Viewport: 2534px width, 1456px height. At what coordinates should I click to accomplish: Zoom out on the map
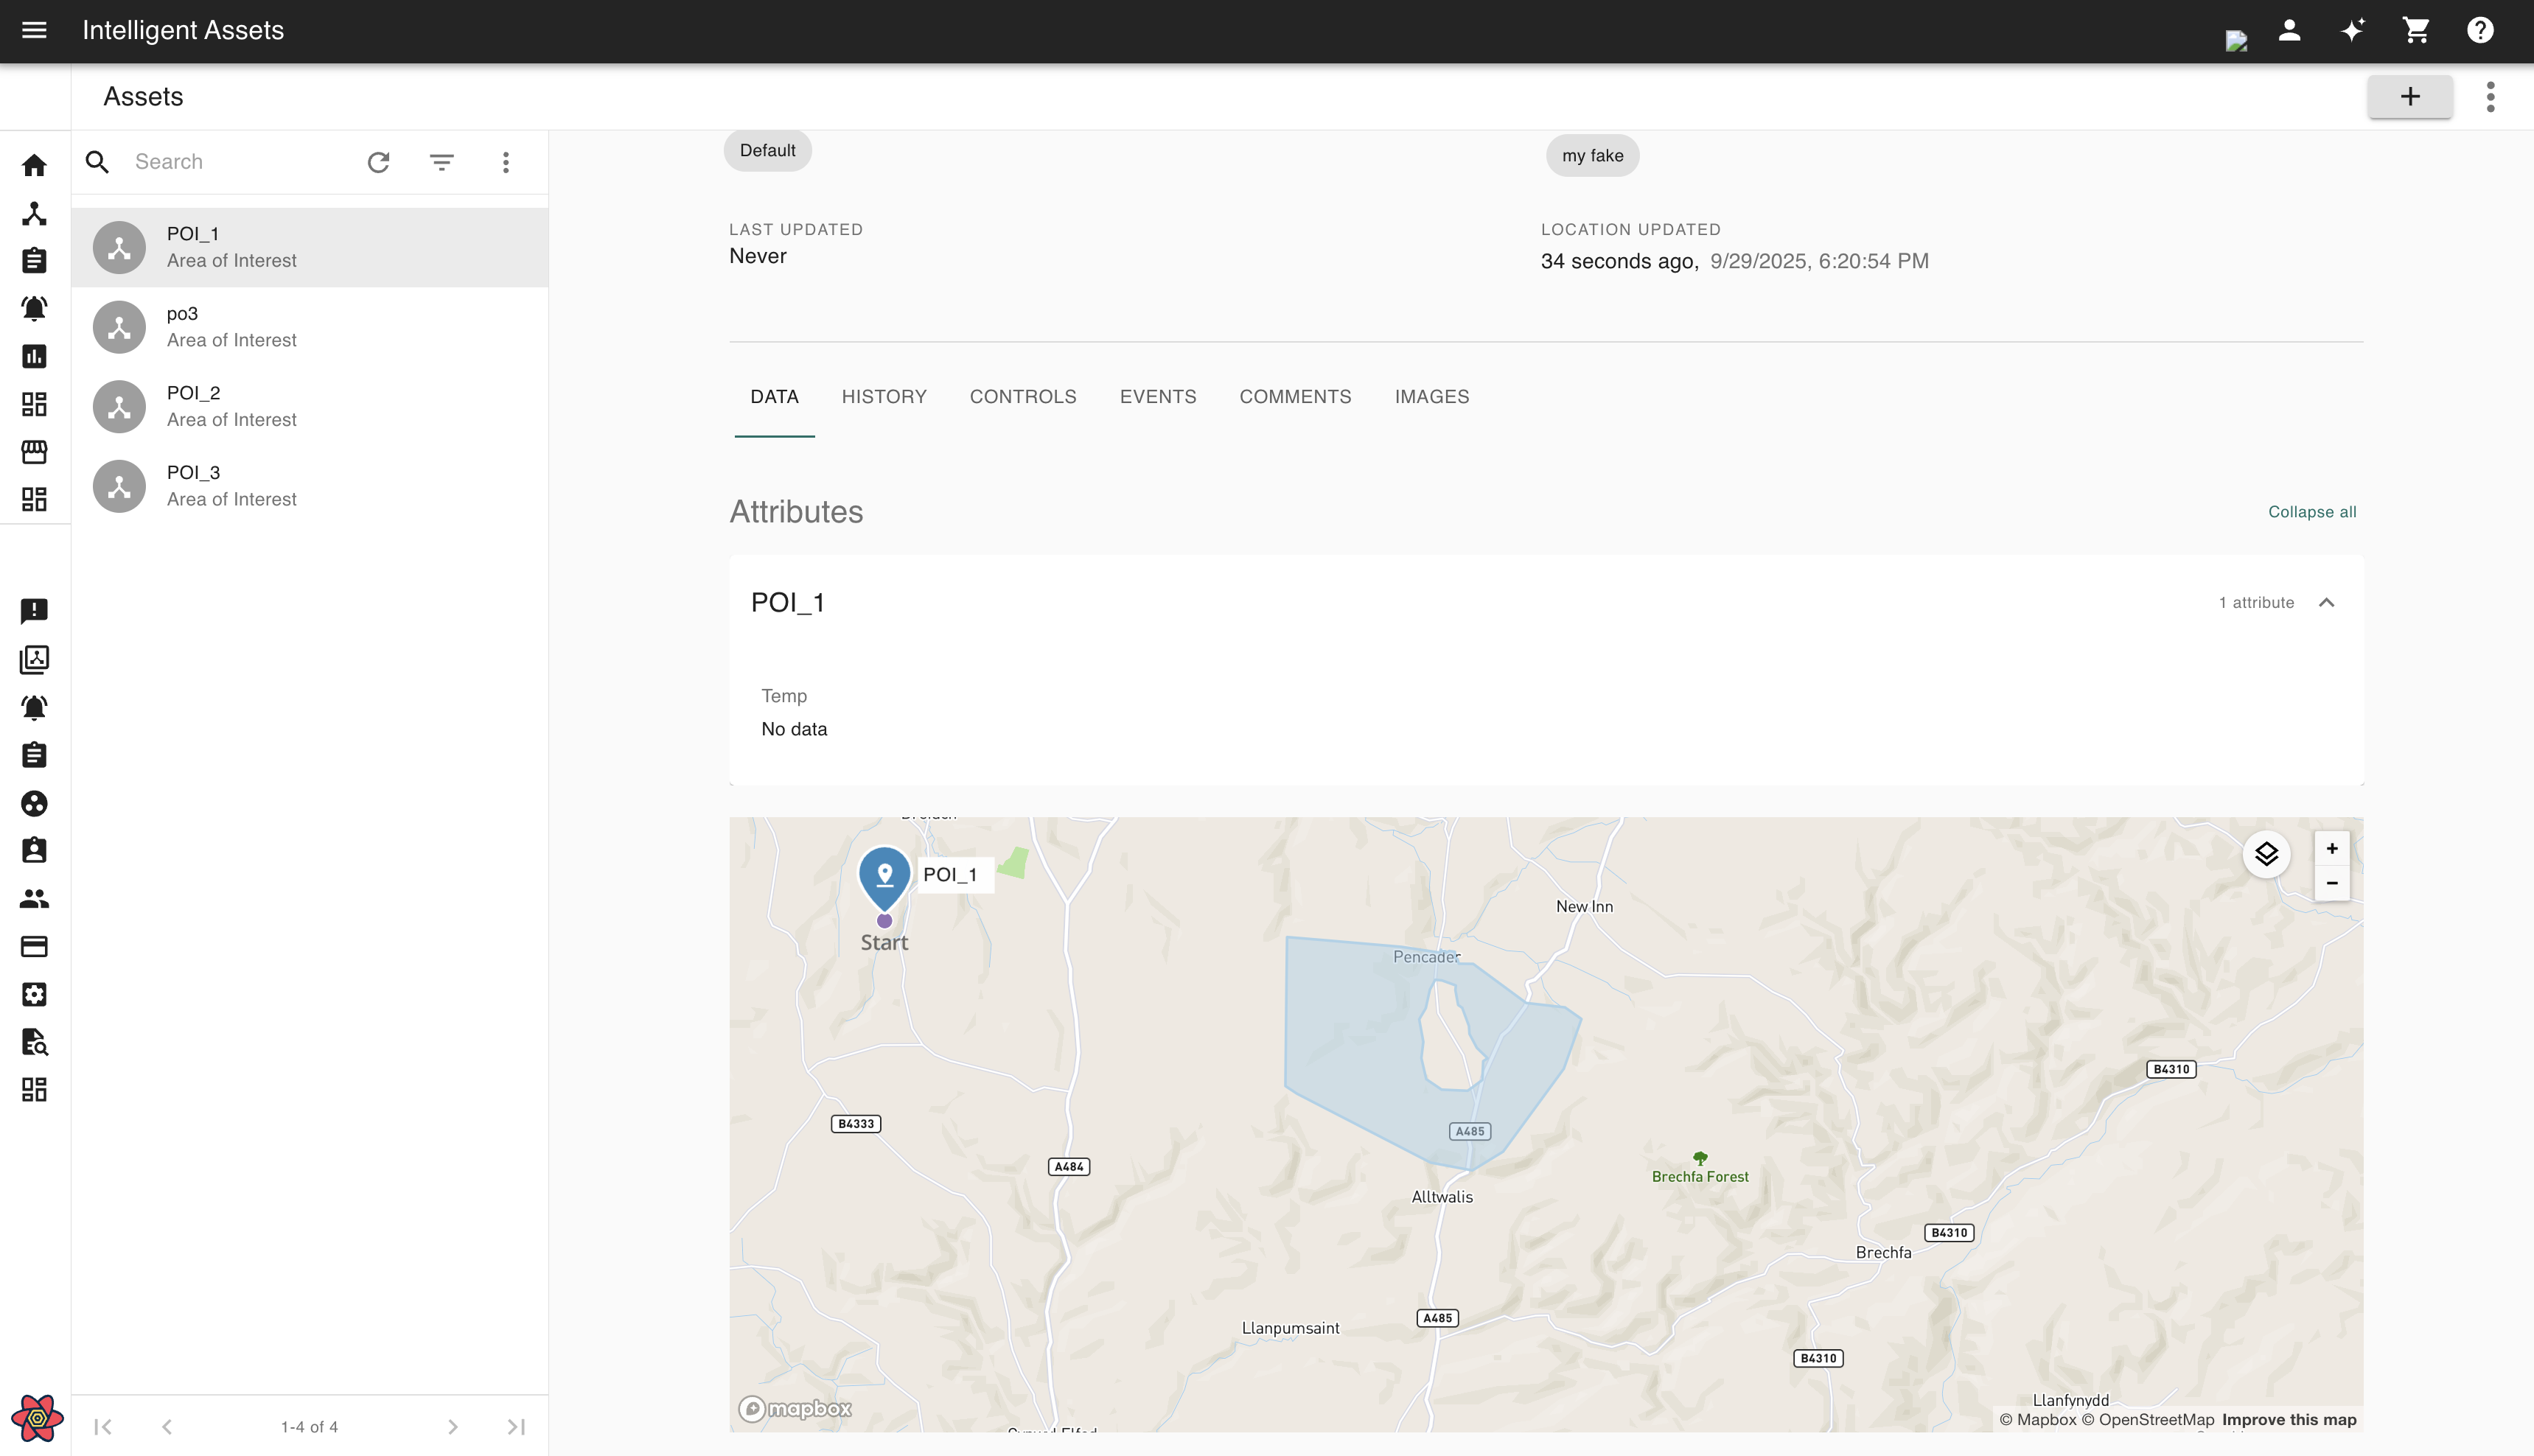point(2331,883)
